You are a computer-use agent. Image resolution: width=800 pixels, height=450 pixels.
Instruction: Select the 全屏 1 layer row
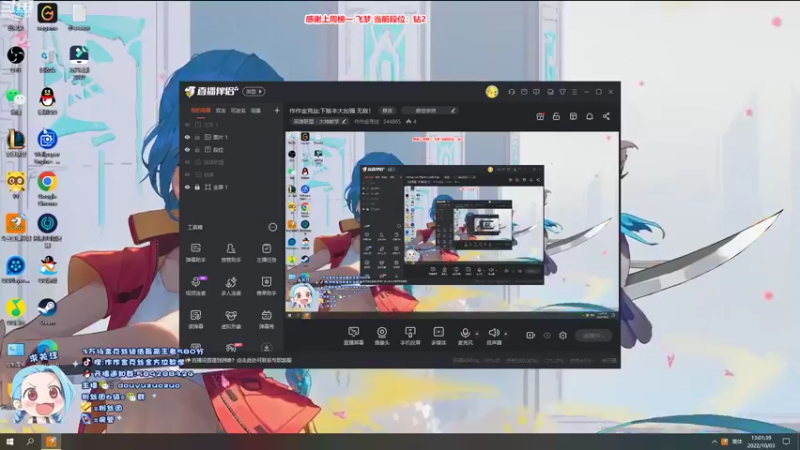coord(232,187)
